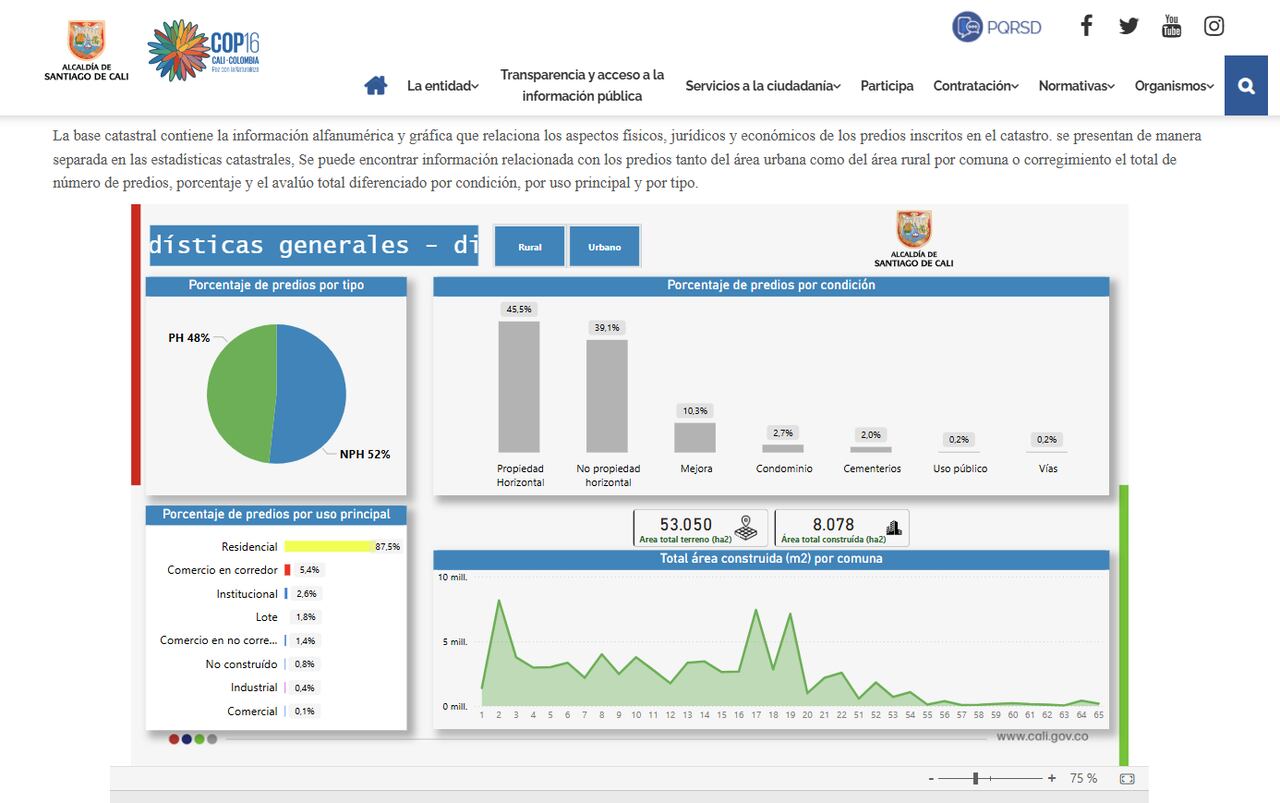
Task: Adjust the 75% zoom slider handle
Action: point(975,777)
